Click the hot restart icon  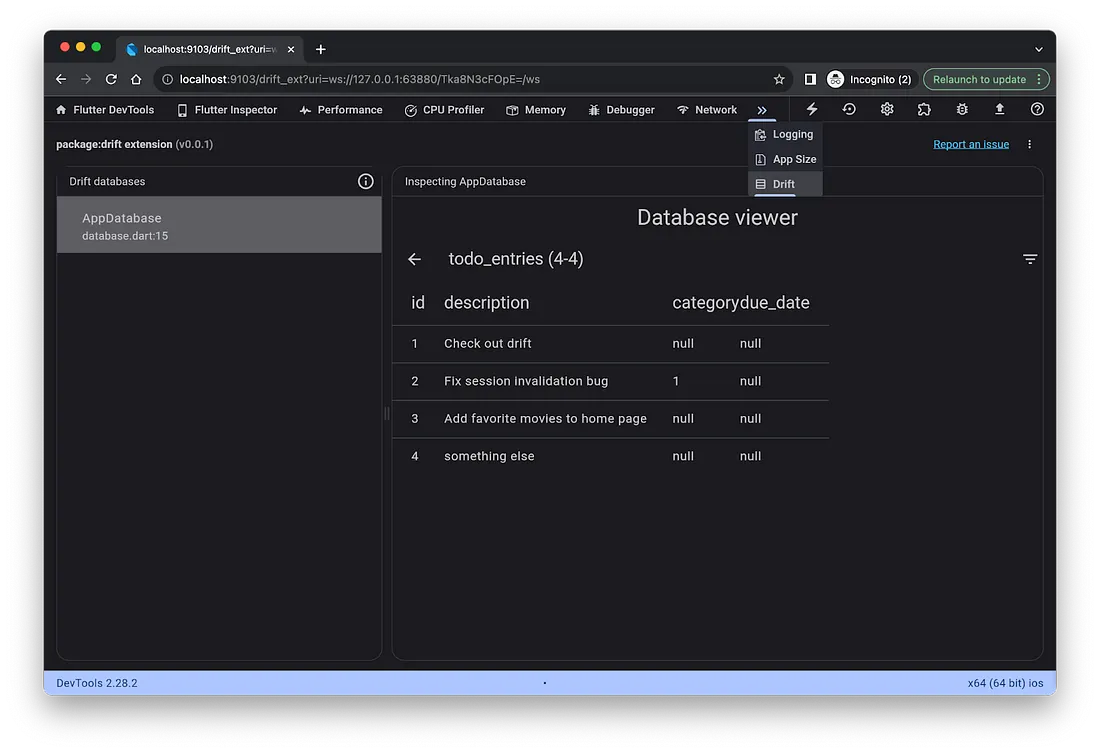[849, 109]
